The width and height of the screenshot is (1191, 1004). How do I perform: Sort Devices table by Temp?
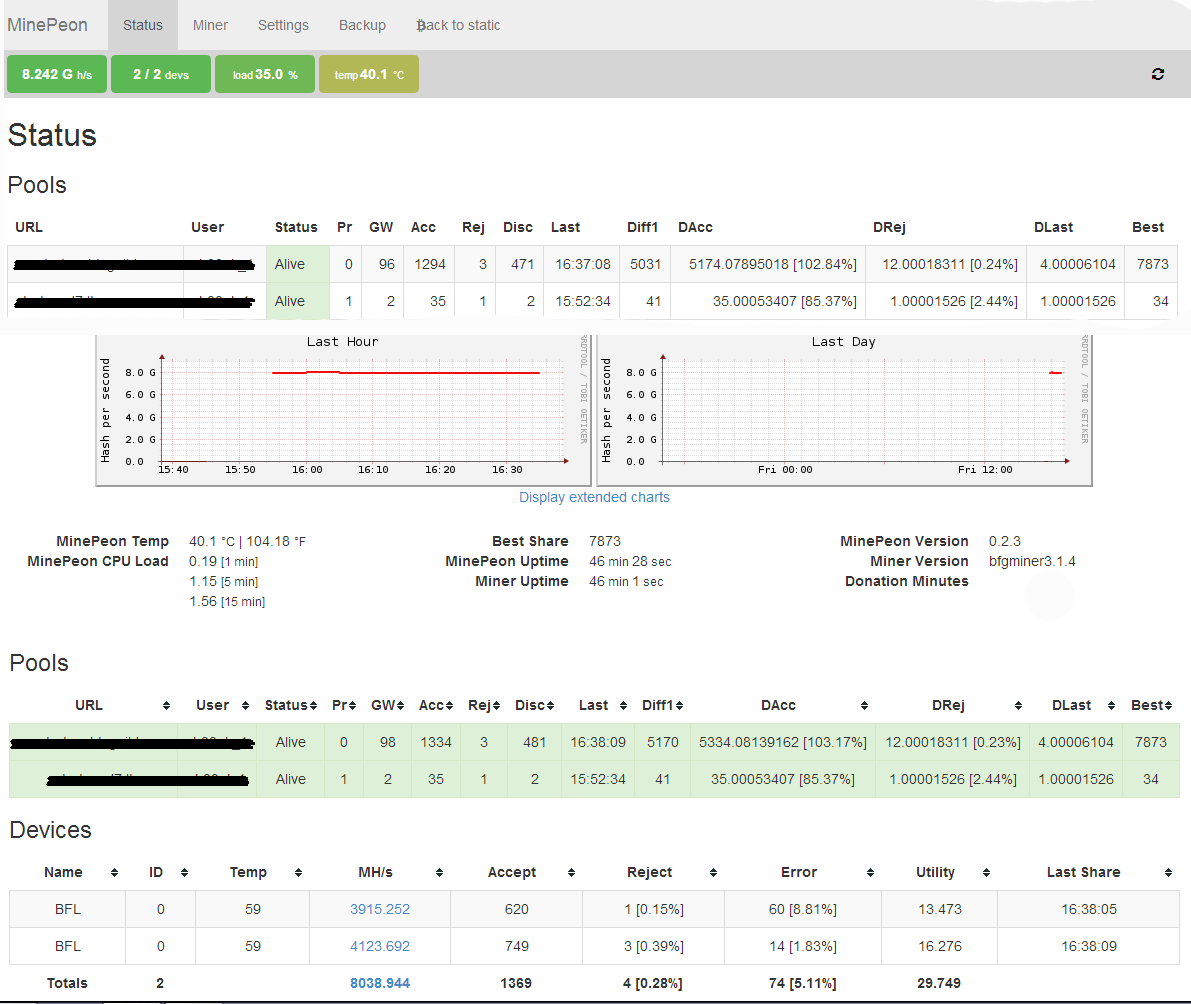[x=252, y=873]
